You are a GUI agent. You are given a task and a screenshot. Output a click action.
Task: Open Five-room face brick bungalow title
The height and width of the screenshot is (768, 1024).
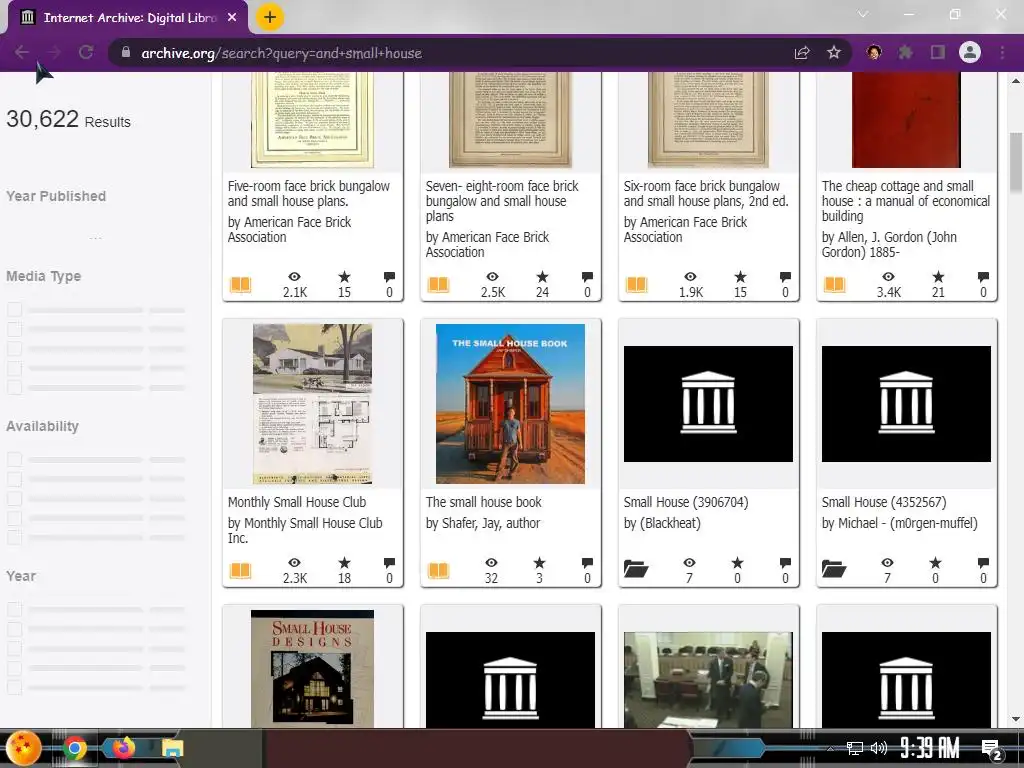(308, 193)
